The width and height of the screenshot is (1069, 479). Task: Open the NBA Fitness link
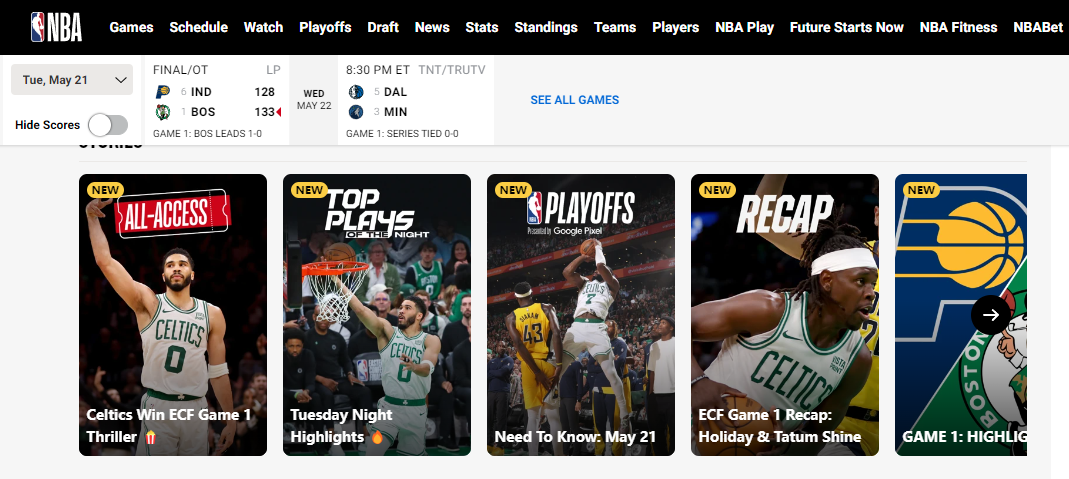tap(958, 27)
